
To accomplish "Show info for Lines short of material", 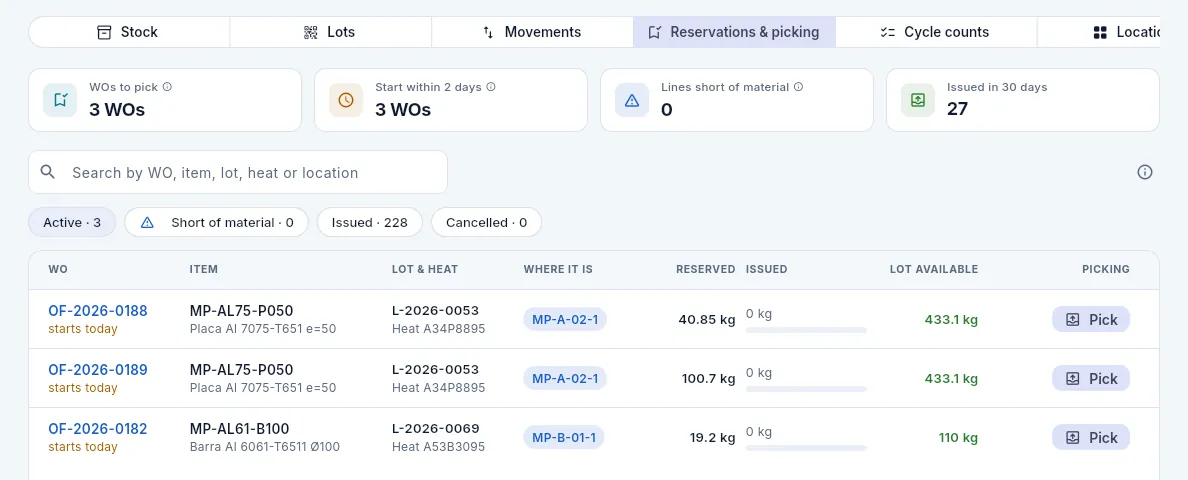I will [799, 87].
